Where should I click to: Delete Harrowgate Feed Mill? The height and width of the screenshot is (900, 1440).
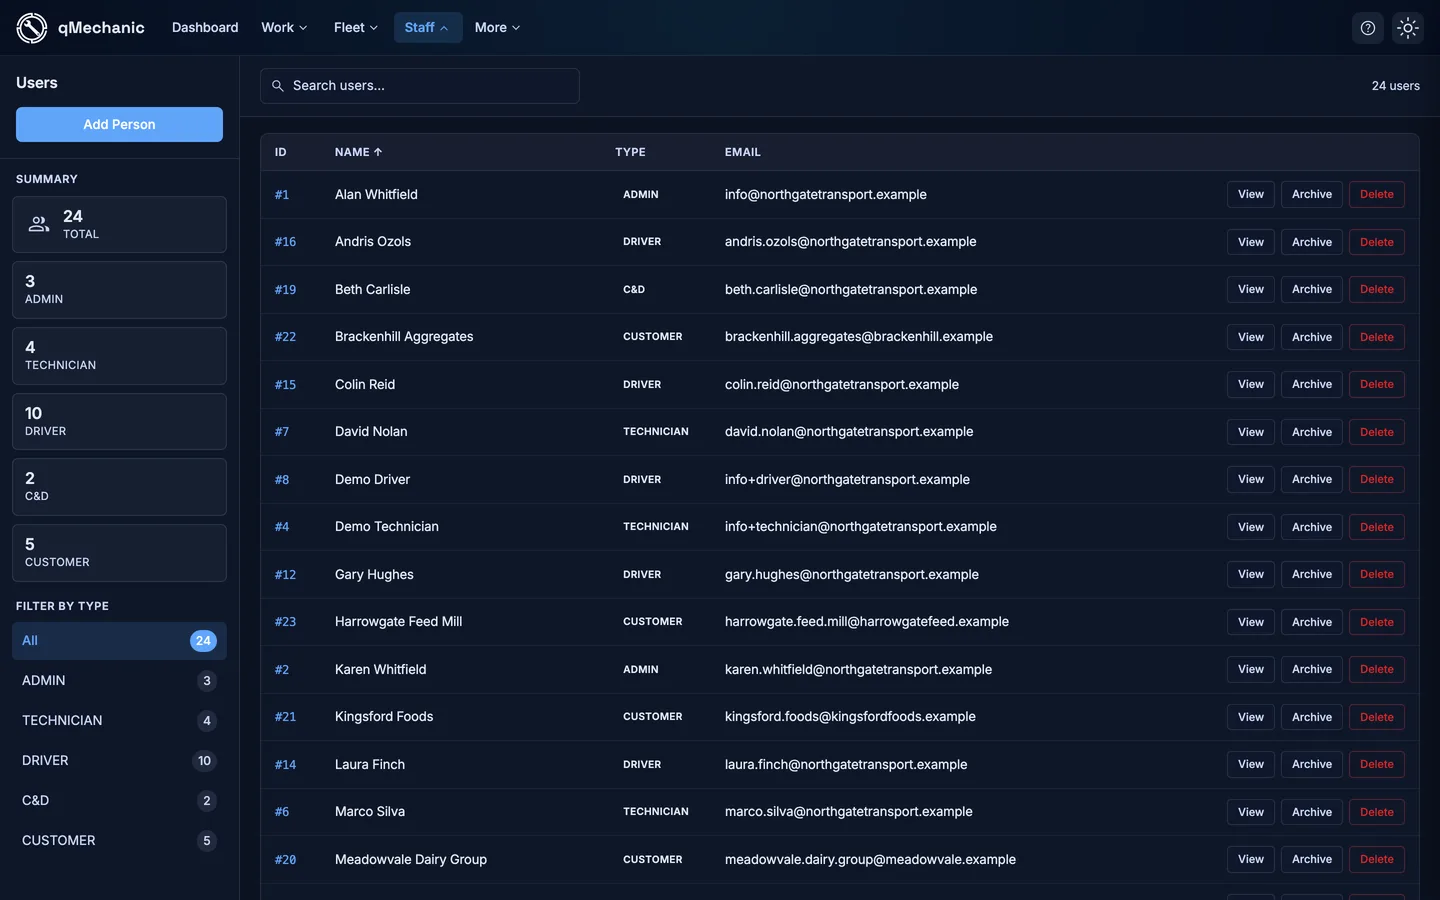1377,622
